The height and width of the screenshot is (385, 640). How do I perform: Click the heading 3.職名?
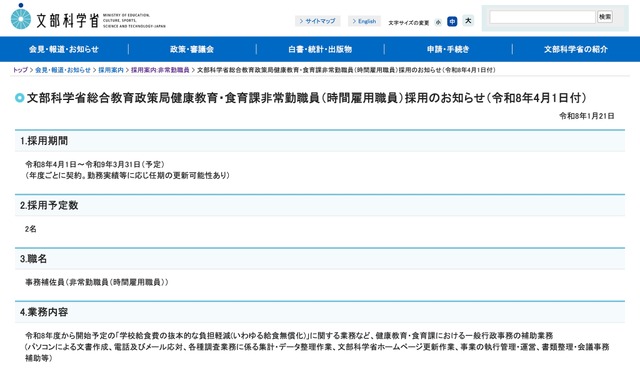33,259
